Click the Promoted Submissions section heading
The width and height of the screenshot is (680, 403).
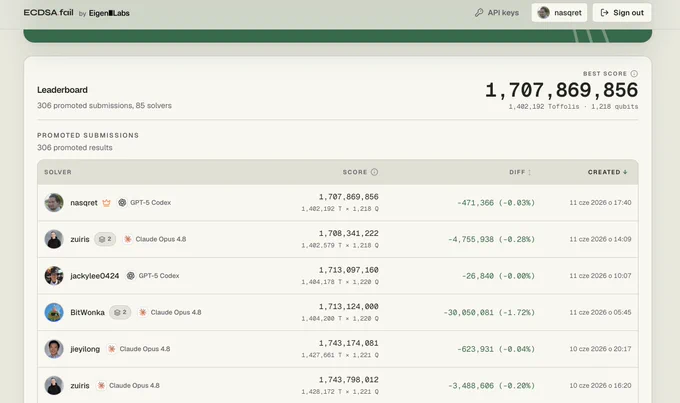[88, 135]
